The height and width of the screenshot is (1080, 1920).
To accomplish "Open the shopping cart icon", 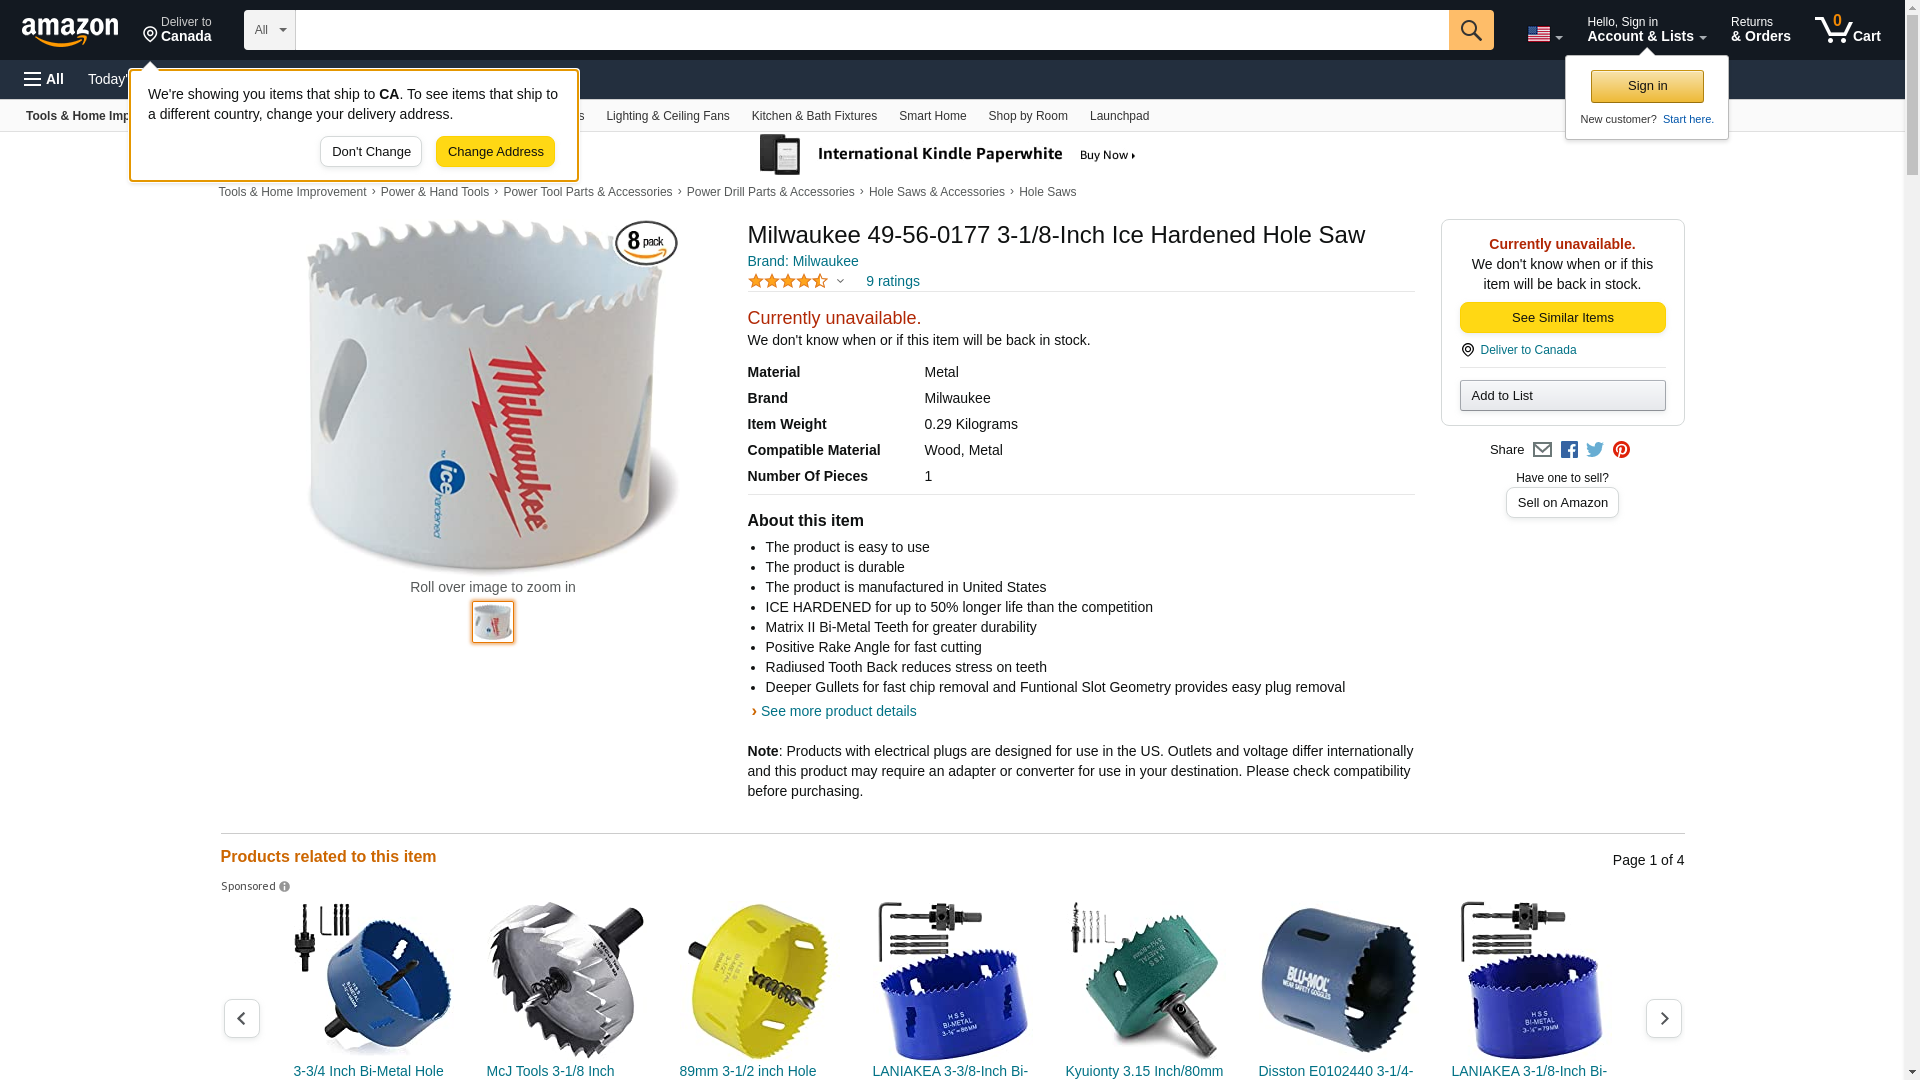I will [1847, 30].
